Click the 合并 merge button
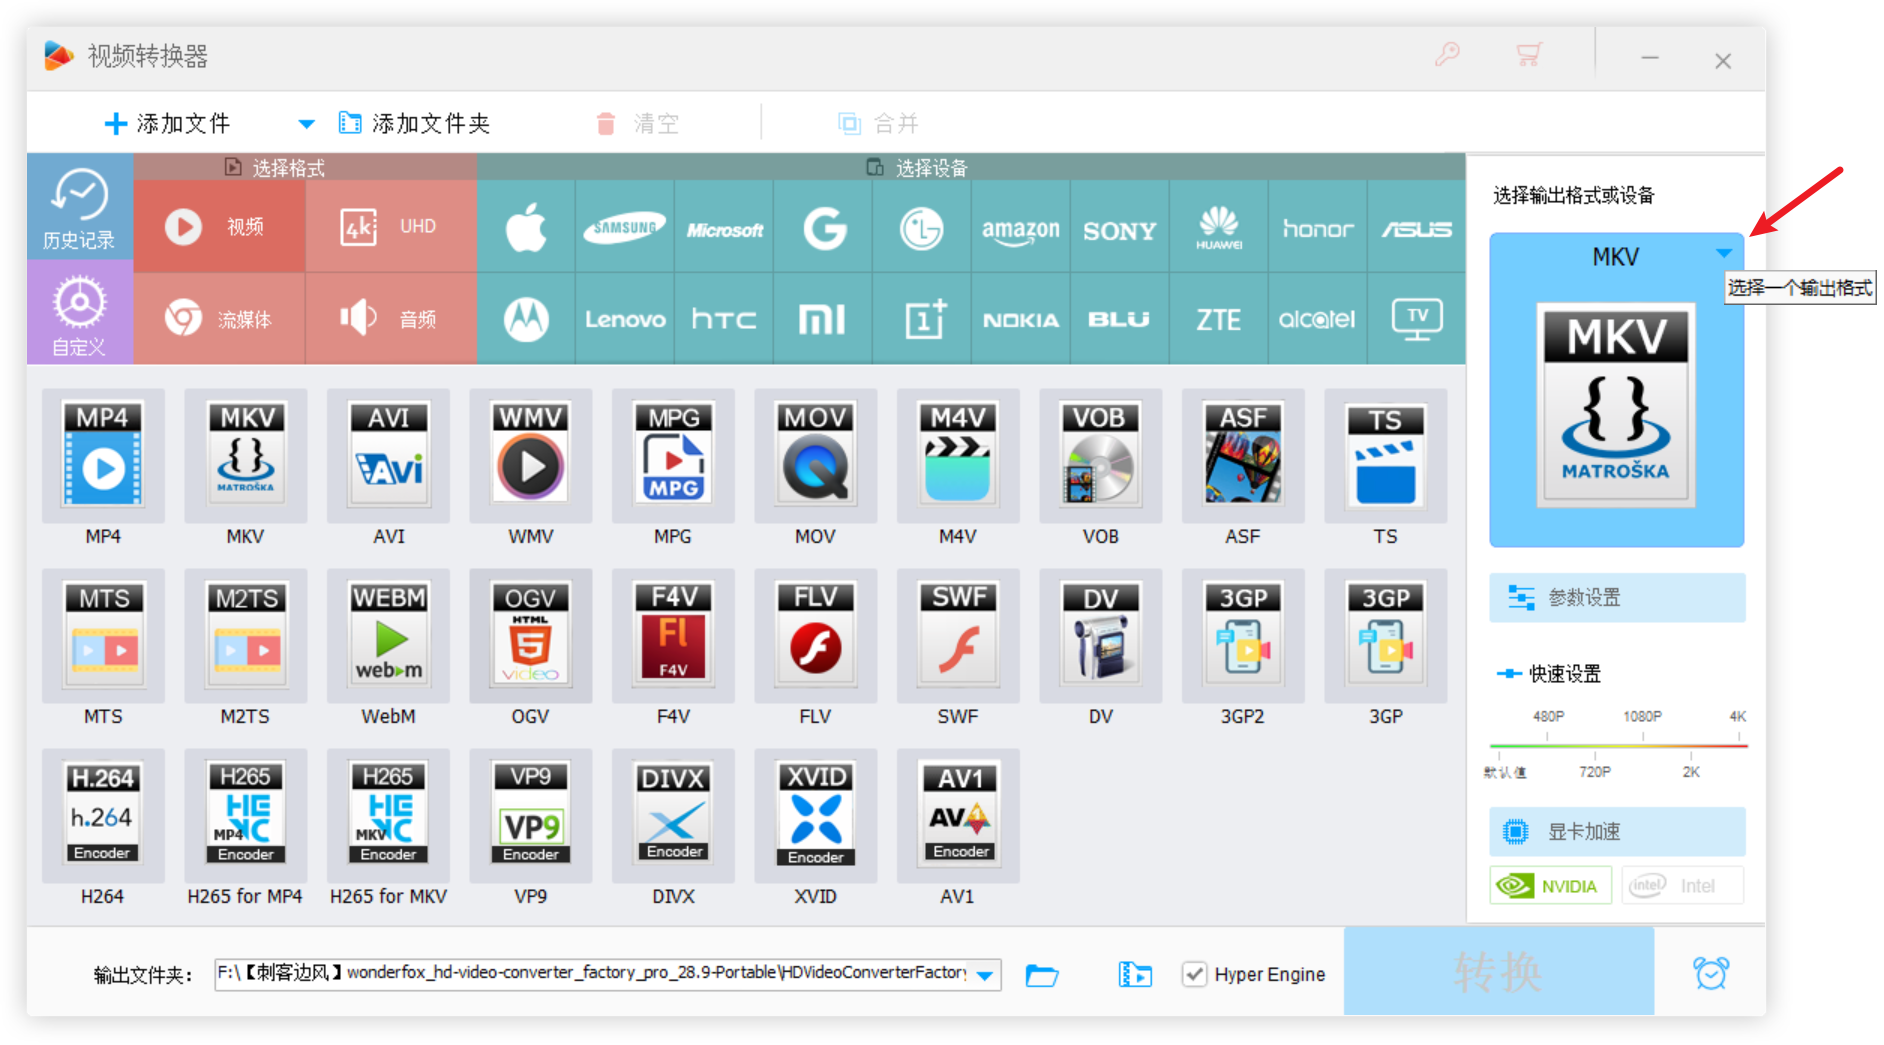Viewport: 1884px width, 1045px height. (x=878, y=124)
